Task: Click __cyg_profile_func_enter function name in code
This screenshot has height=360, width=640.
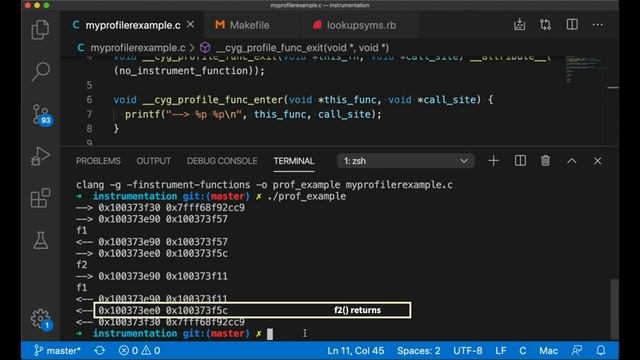Action: (x=213, y=100)
